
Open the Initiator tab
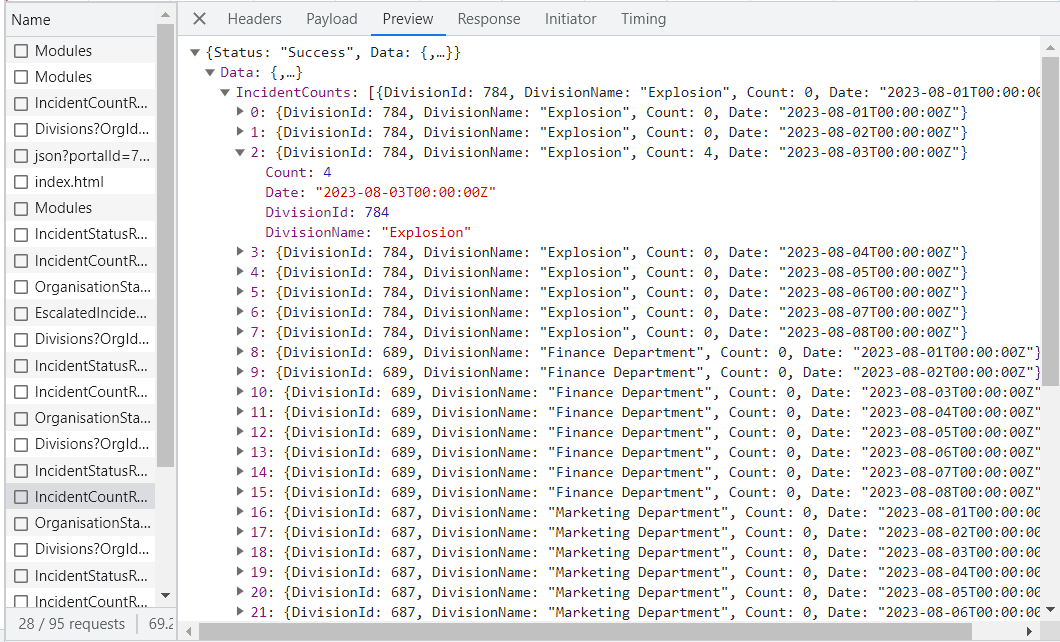(570, 19)
